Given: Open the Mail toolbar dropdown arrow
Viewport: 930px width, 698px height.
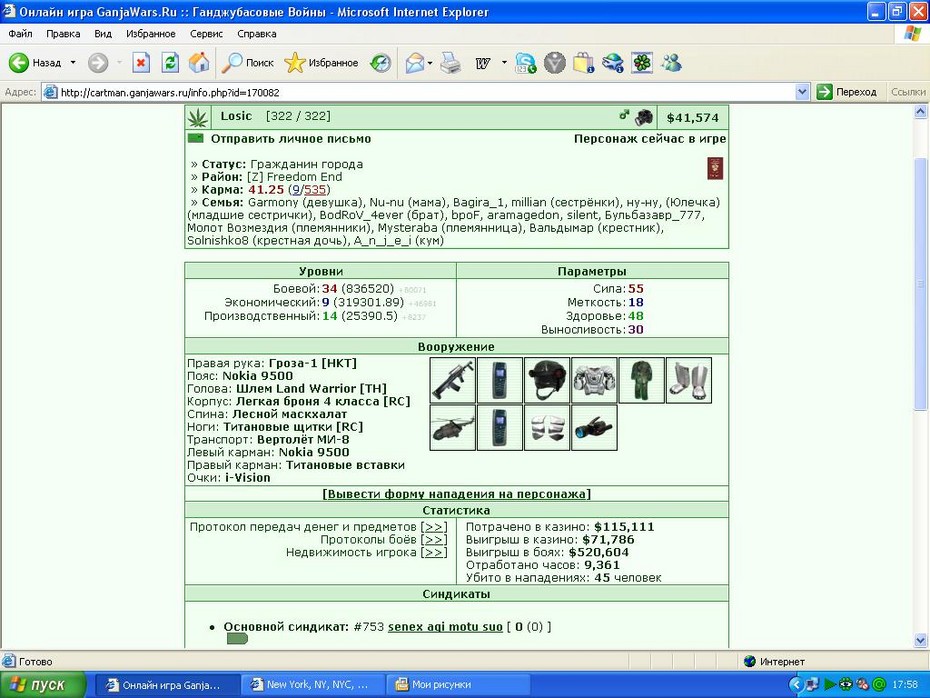Looking at the screenshot, I should click(429, 62).
